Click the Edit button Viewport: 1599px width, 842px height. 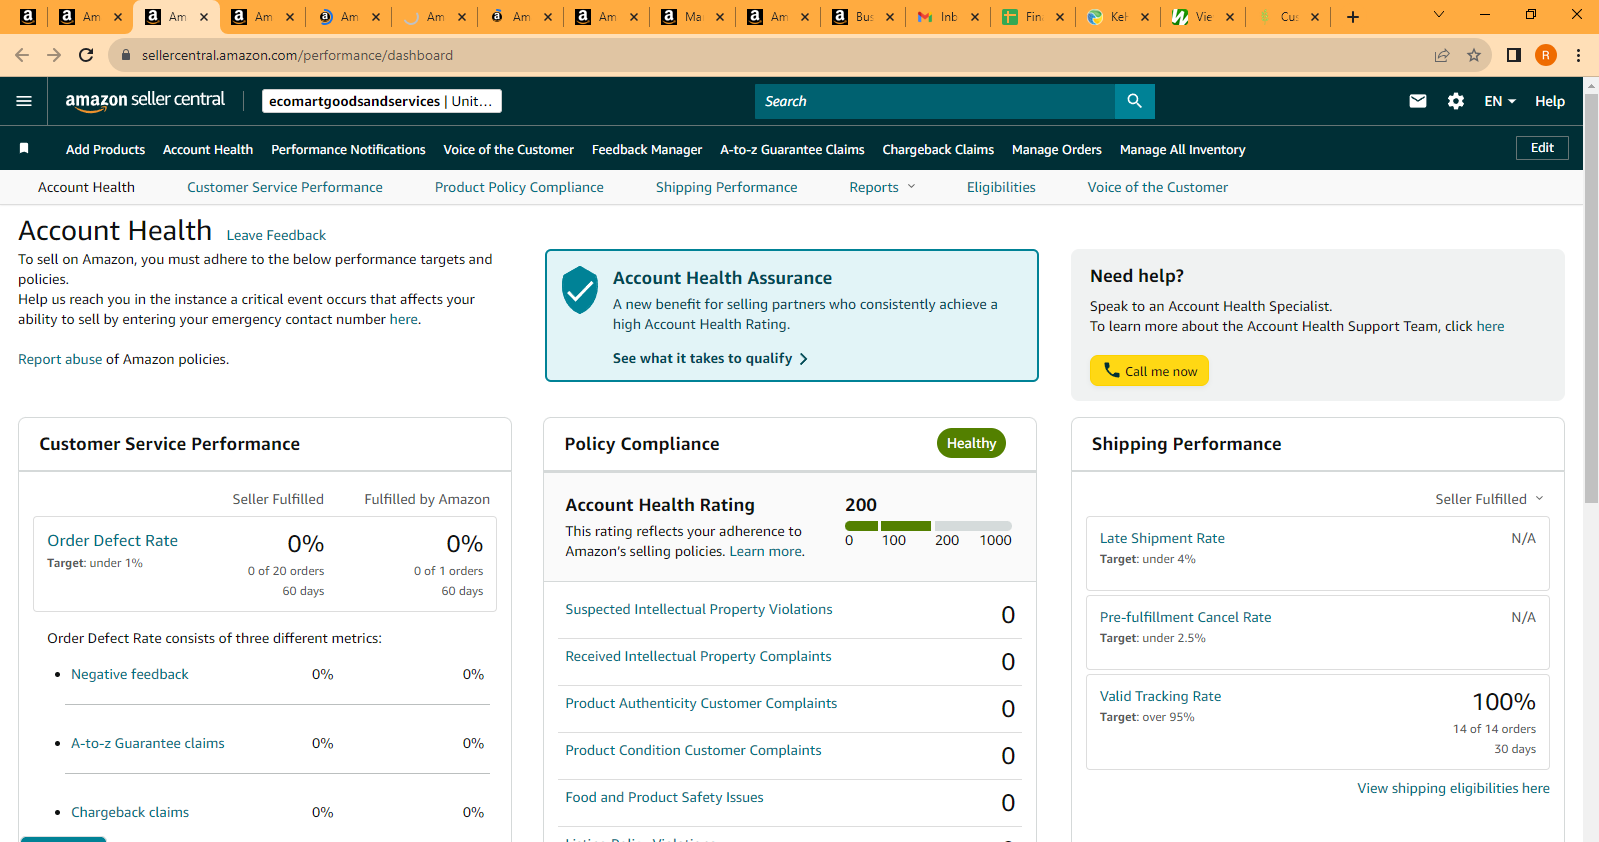[1542, 148]
